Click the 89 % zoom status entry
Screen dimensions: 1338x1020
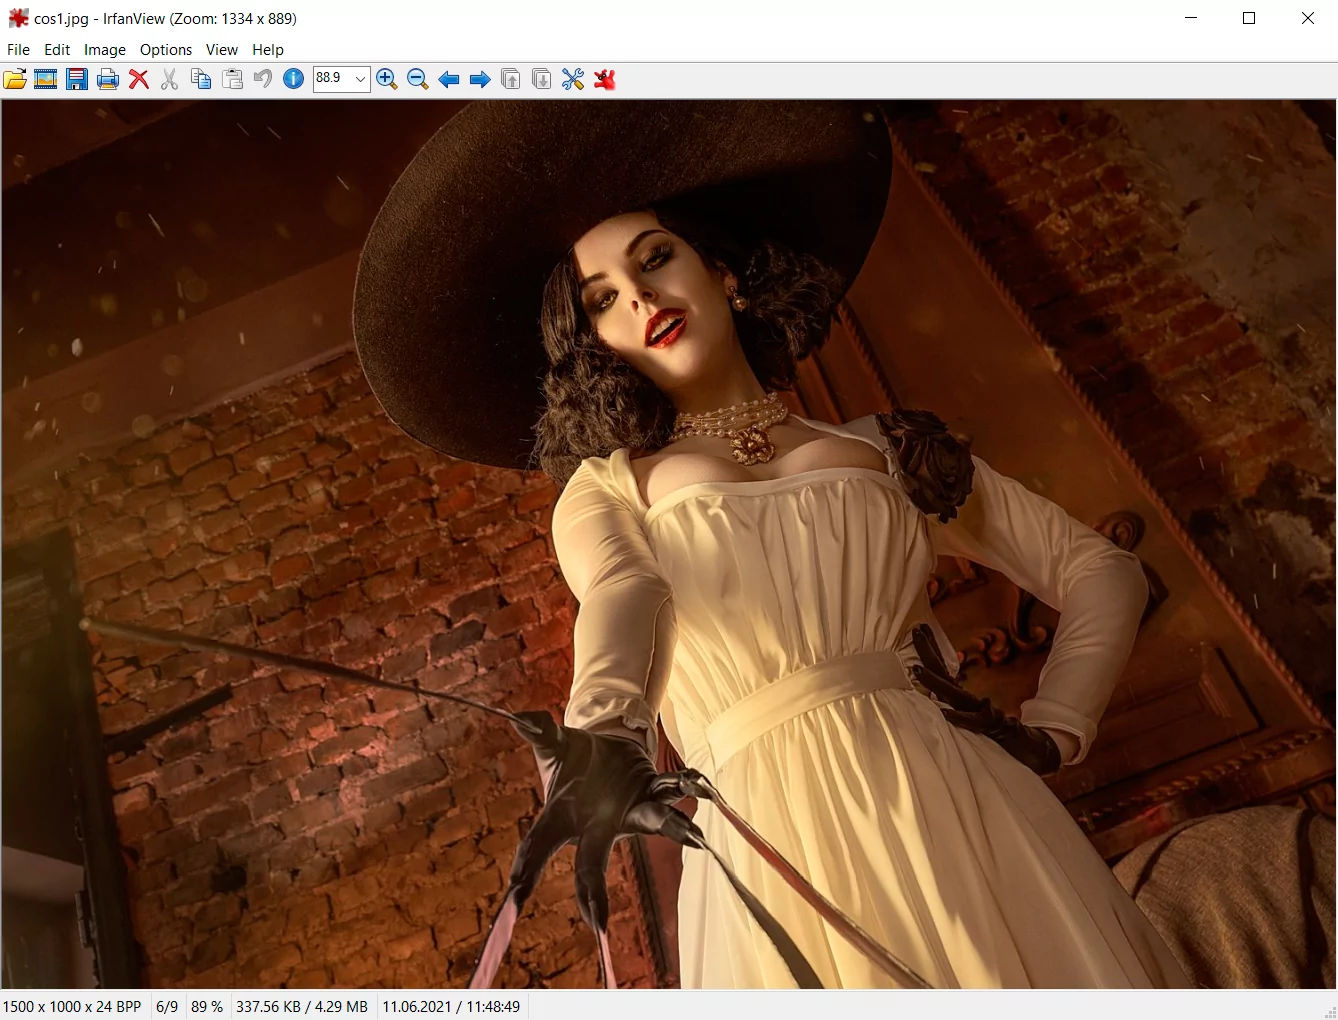click(x=207, y=1007)
